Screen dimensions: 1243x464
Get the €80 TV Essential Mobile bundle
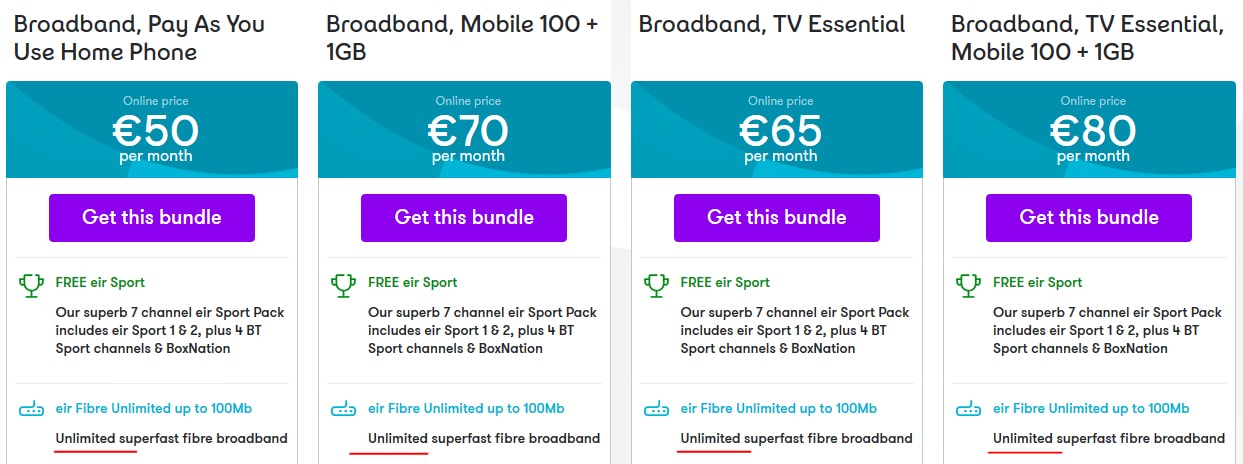click(x=1089, y=218)
